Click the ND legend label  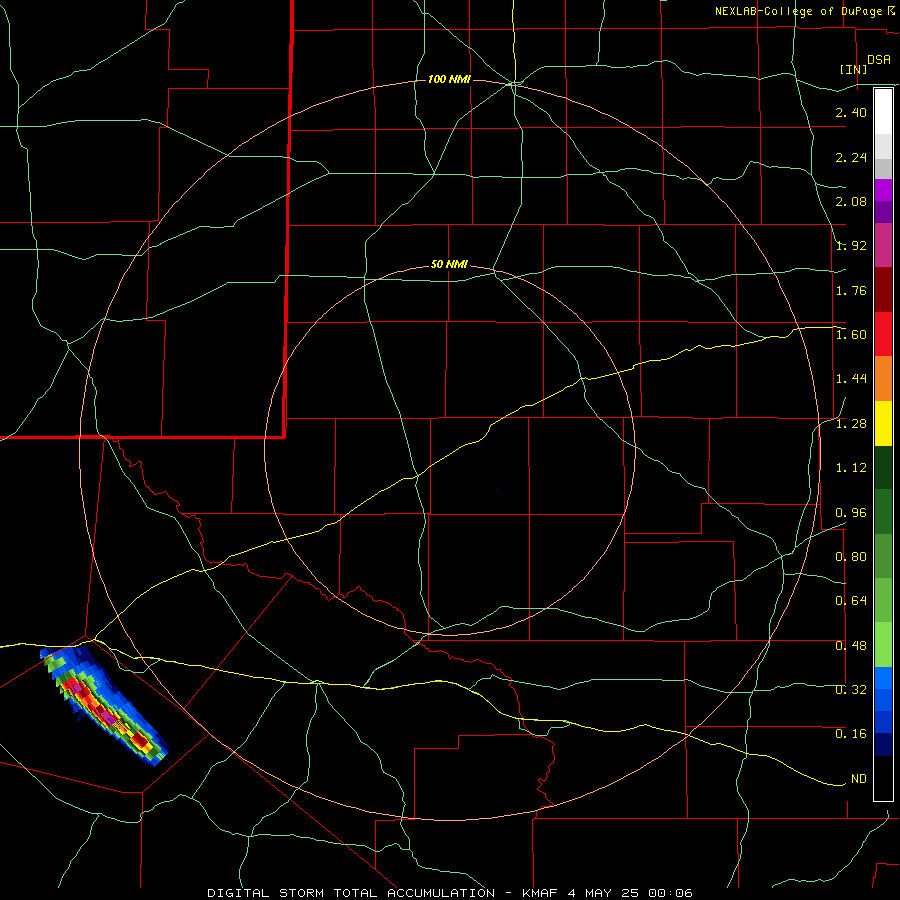859,779
